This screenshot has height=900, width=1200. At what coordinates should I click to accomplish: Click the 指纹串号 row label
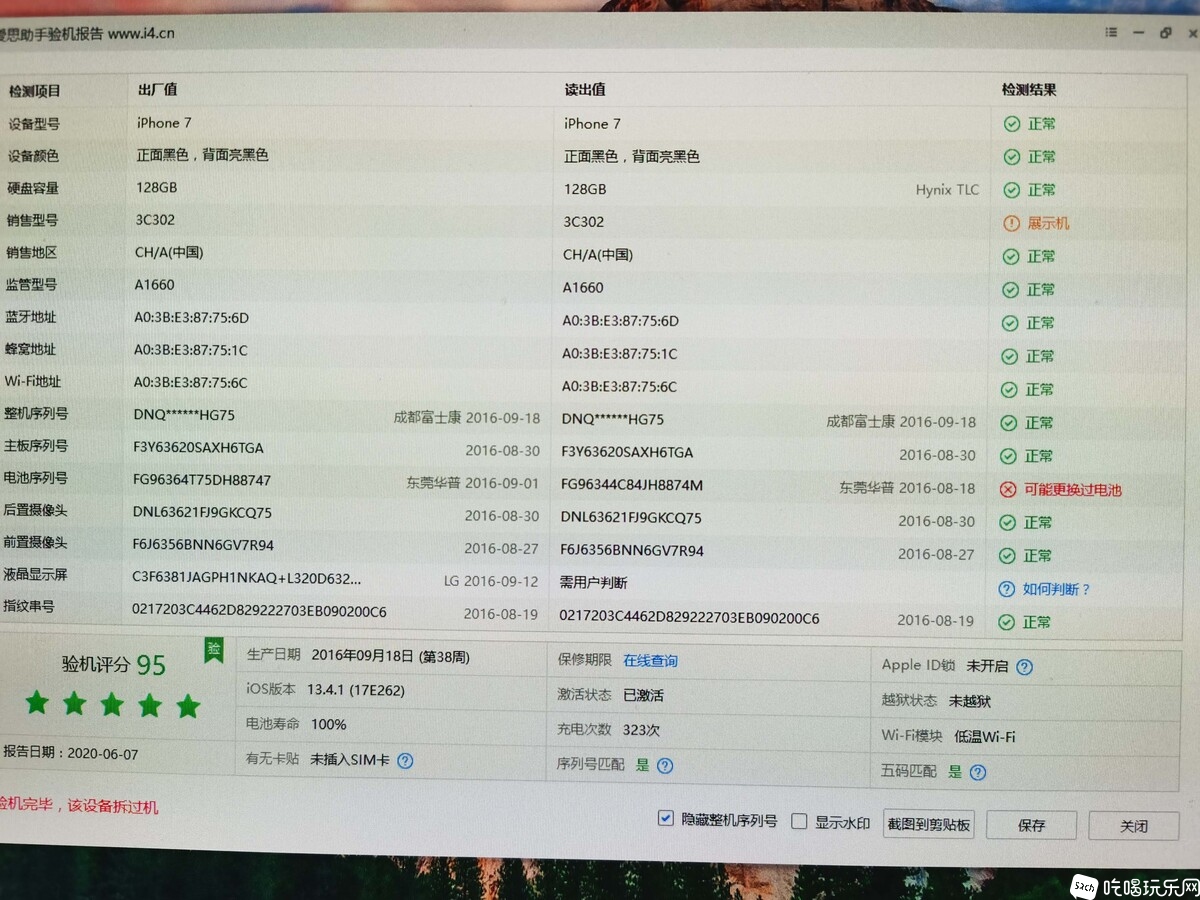tap(28, 606)
